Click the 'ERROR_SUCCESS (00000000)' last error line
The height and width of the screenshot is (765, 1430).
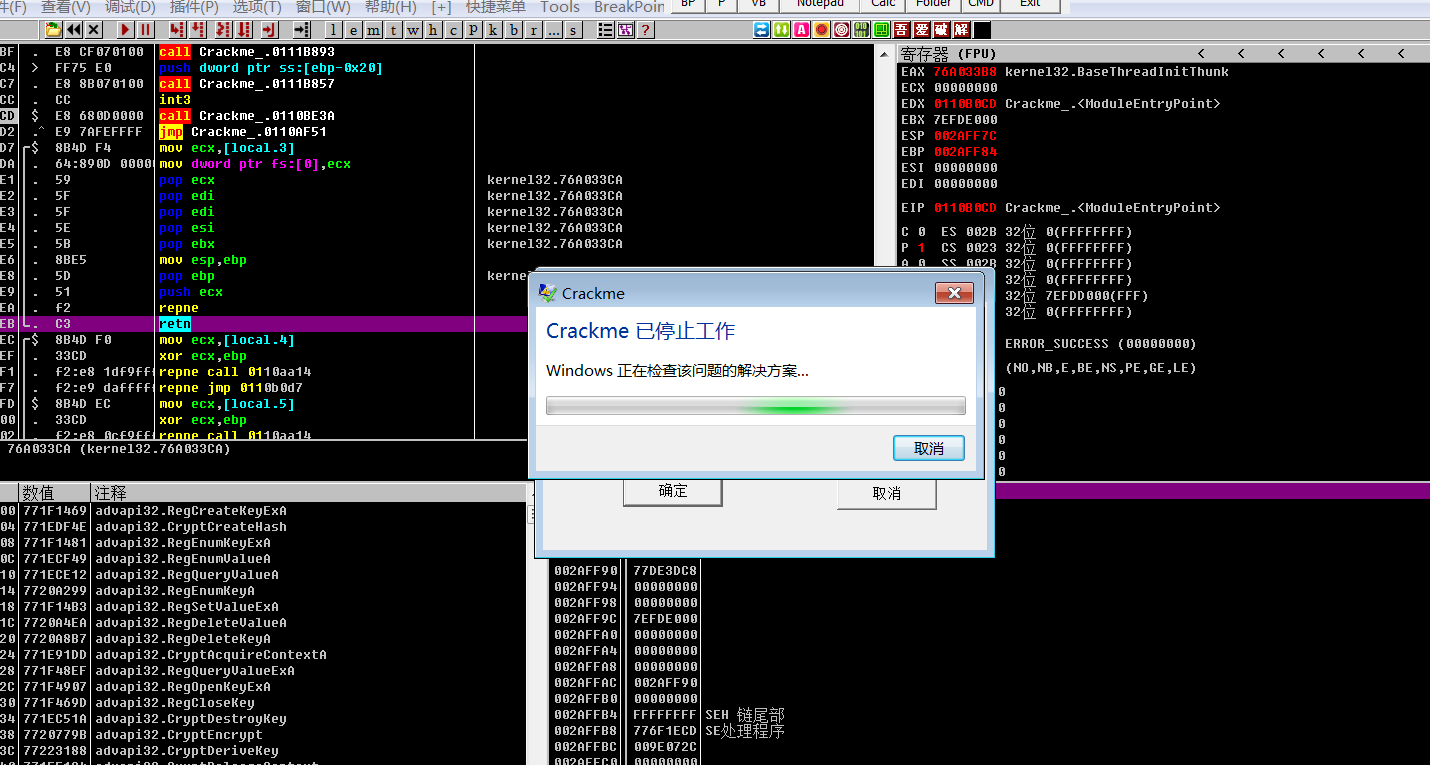click(1100, 344)
